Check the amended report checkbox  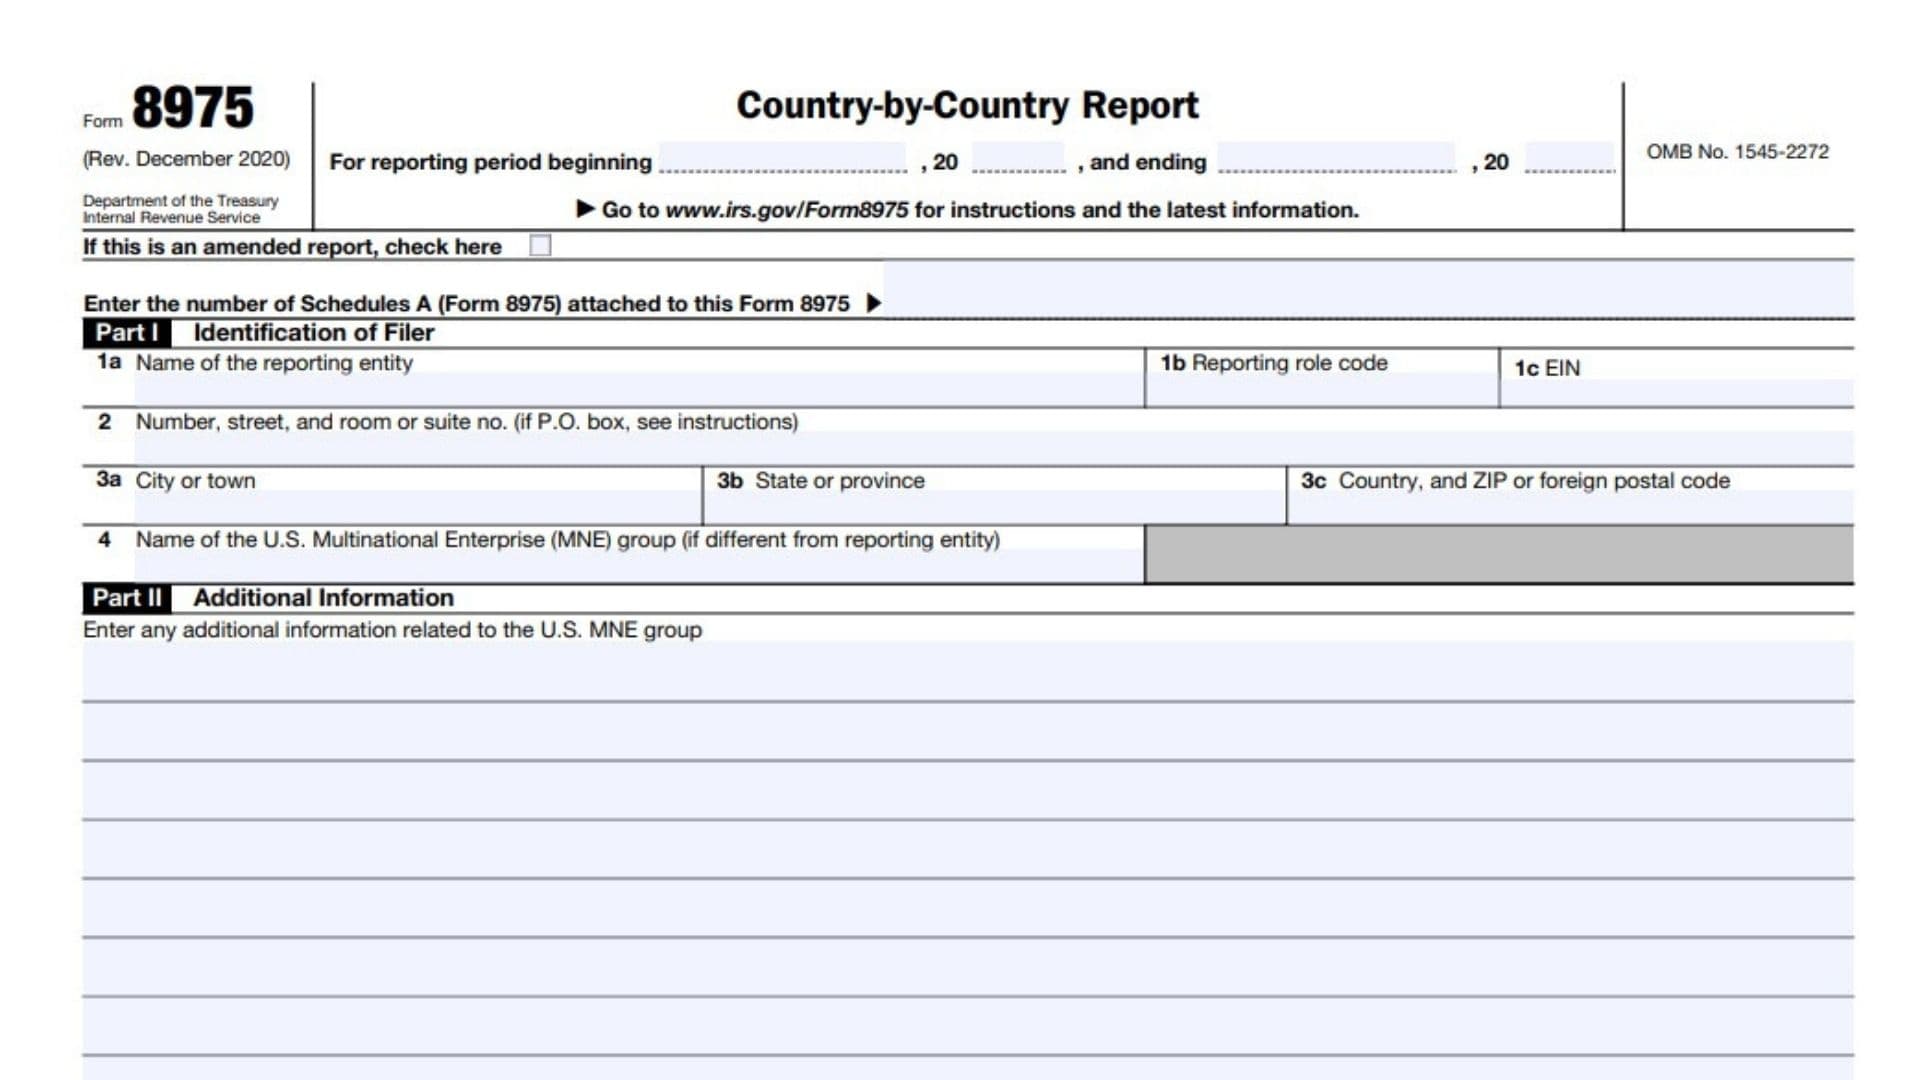[x=540, y=246]
